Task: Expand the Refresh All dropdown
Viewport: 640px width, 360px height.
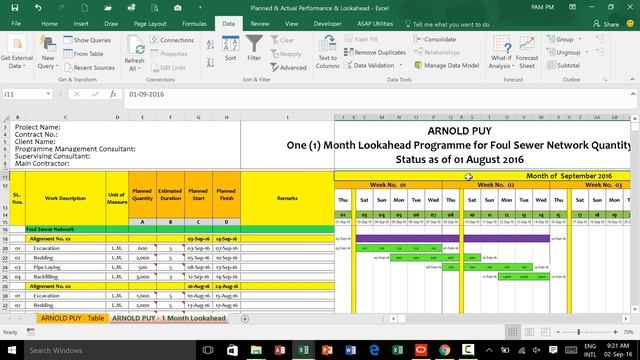Action: pos(134,69)
